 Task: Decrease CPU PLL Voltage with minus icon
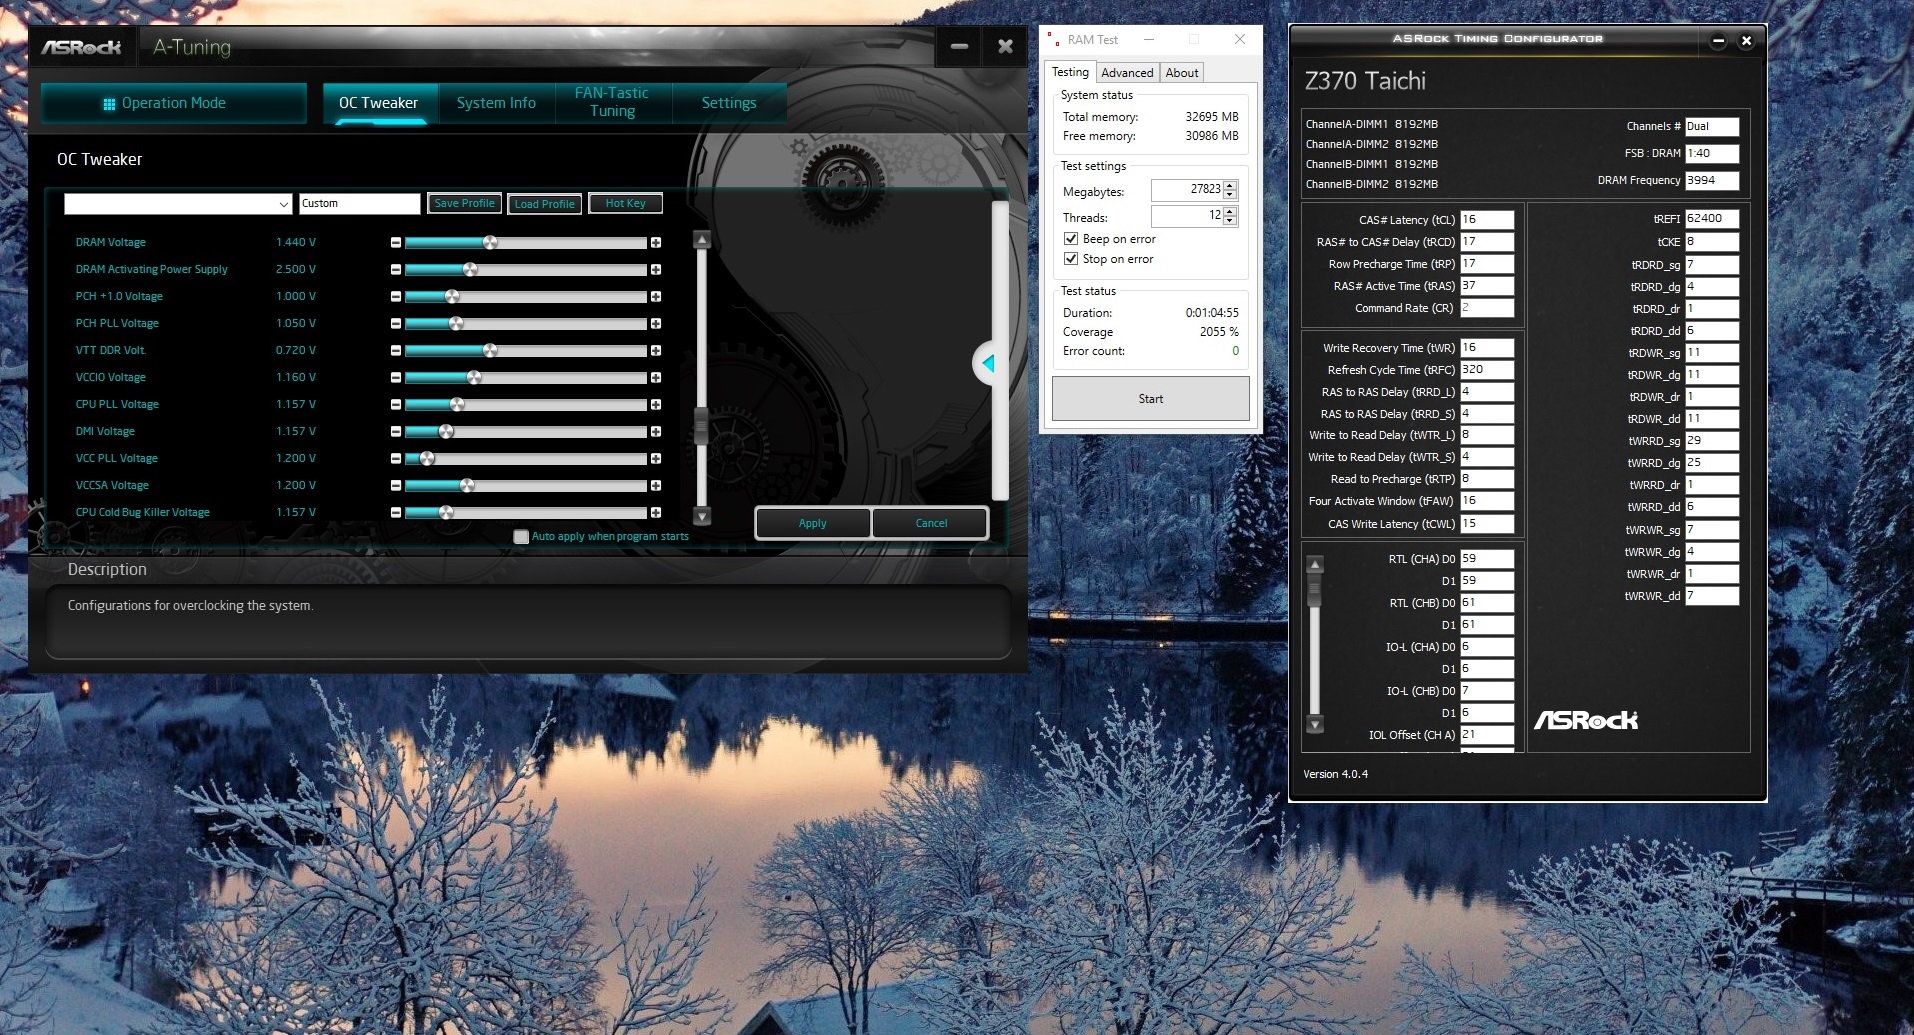pyautogui.click(x=396, y=405)
